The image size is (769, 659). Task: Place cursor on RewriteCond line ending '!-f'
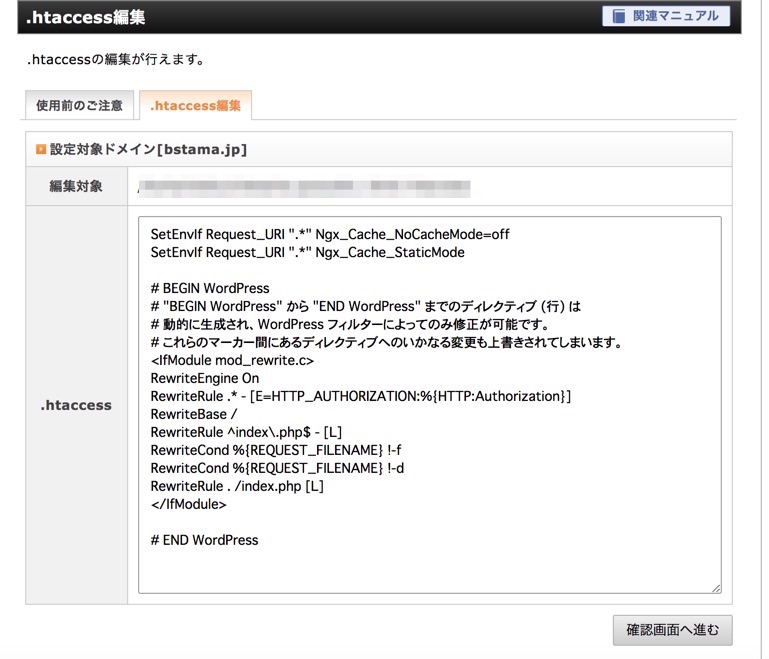(x=275, y=450)
